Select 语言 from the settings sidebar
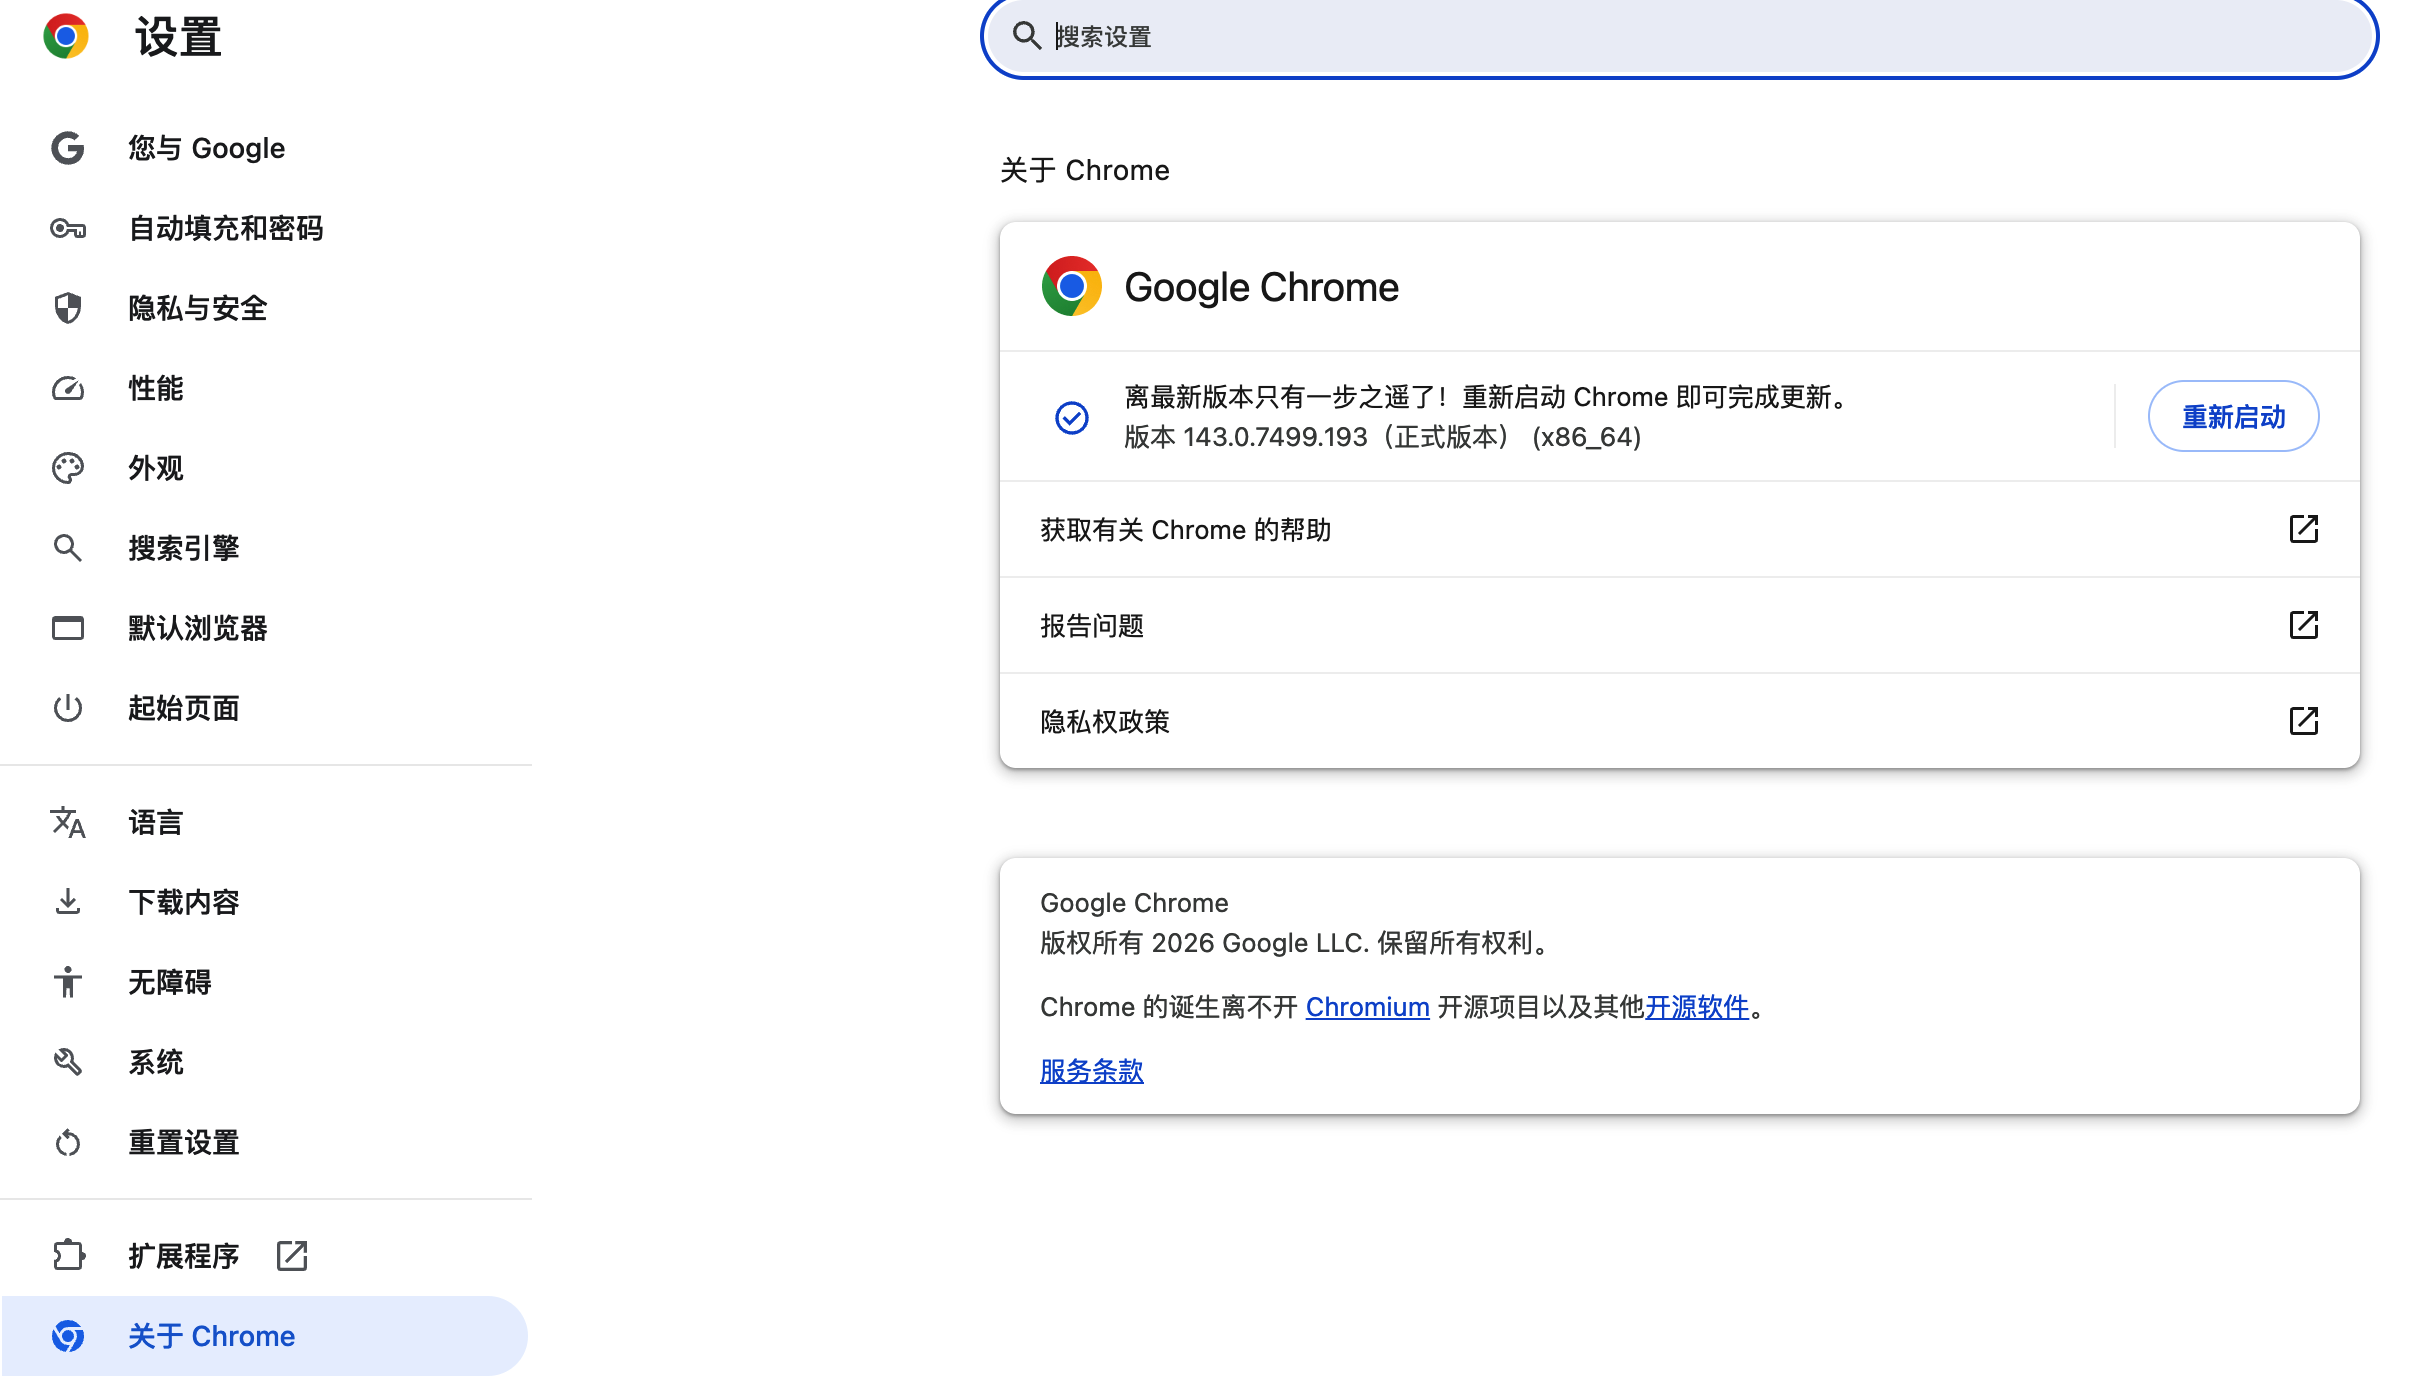The width and height of the screenshot is (2420, 1390). coord(155,822)
